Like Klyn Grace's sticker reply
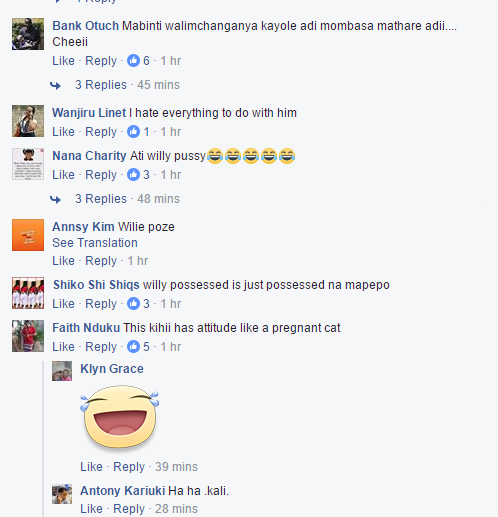 (91, 467)
